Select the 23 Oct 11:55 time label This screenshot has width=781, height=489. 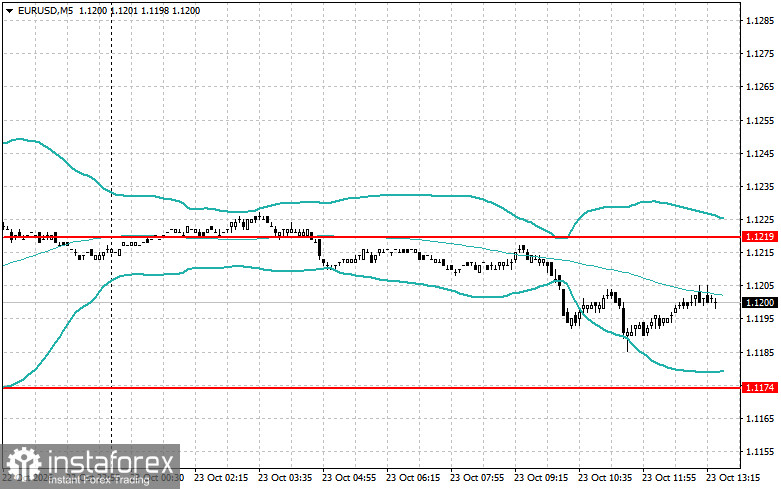coord(669,478)
